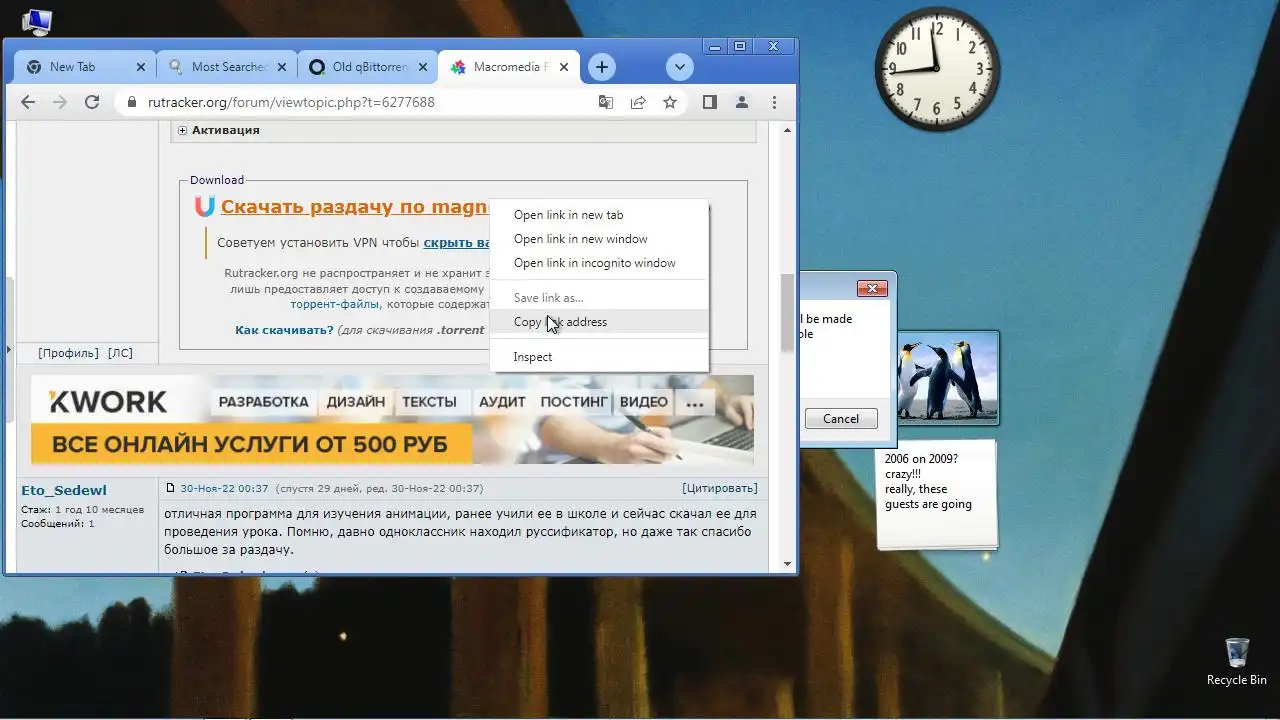Click the browser Forward arrow

pos(60,102)
